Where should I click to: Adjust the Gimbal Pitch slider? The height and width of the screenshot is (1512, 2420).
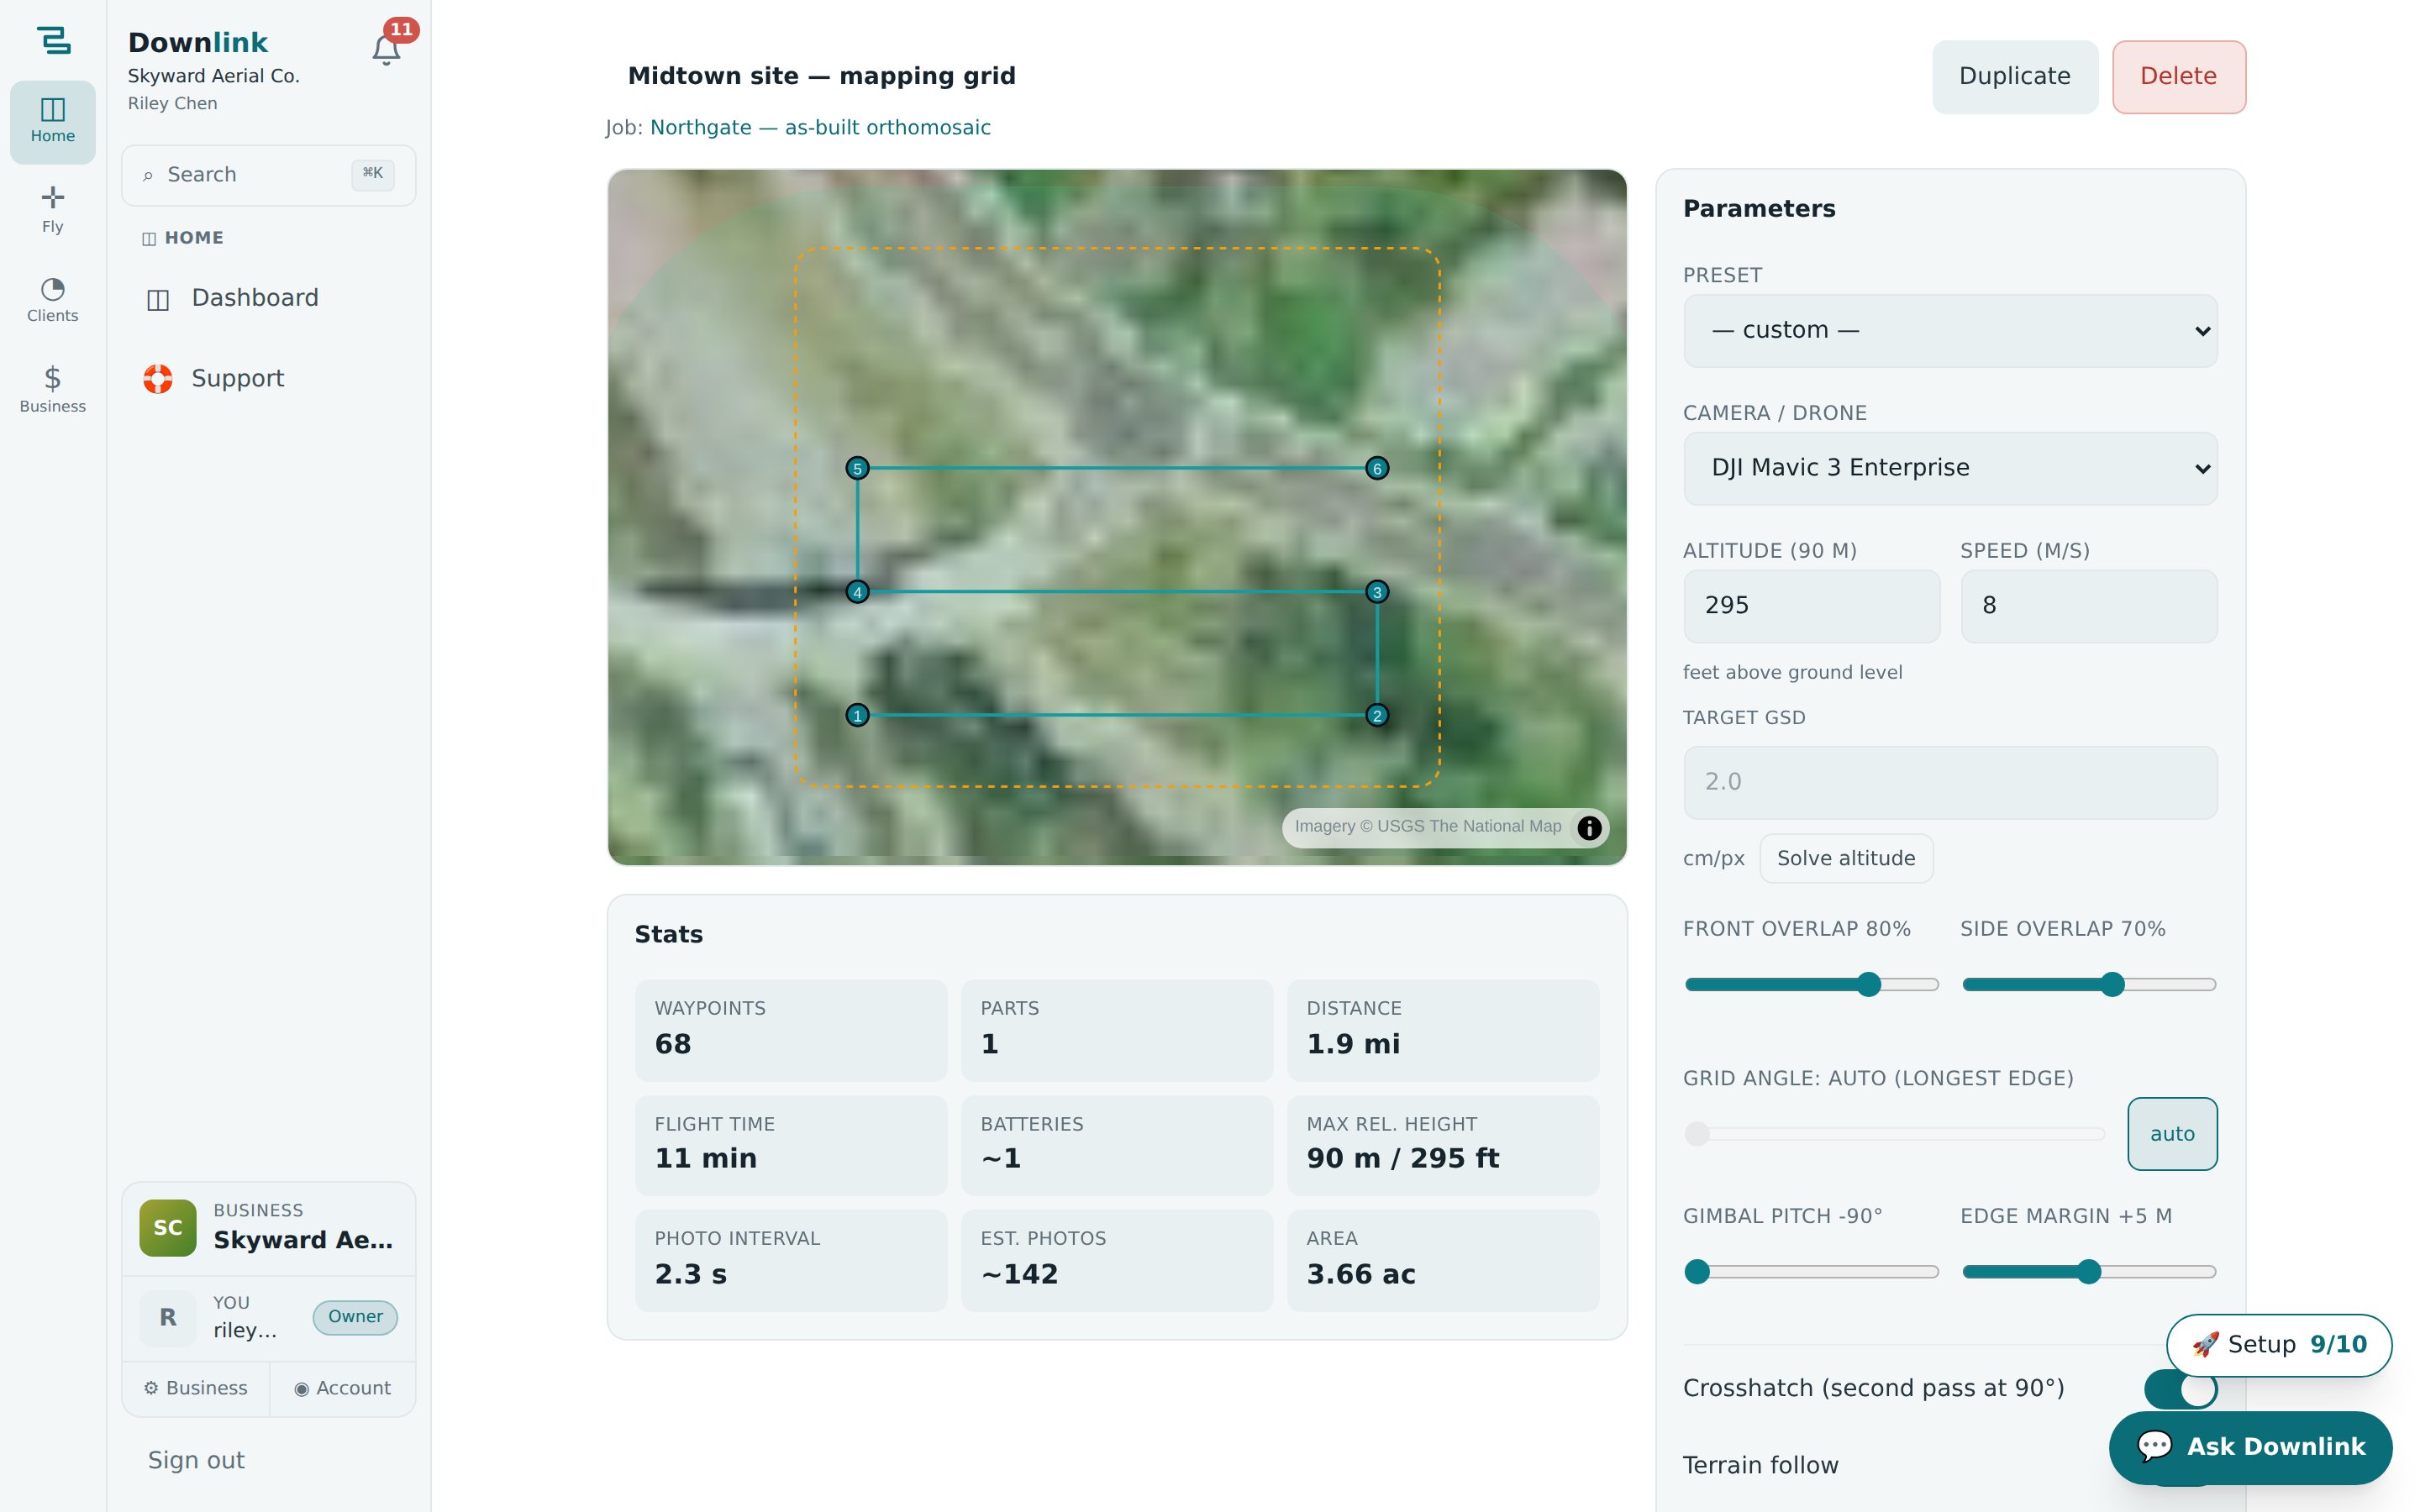(x=1811, y=1271)
